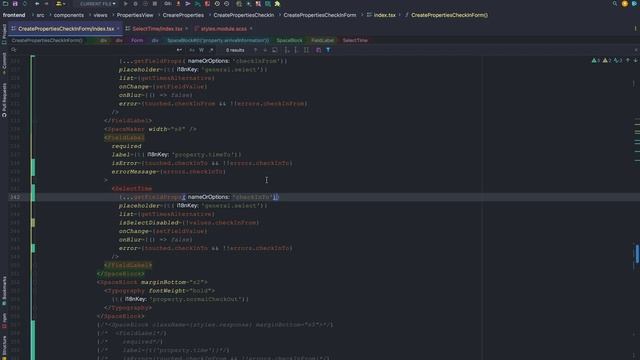Switch to CreatePropertiesCheckInForm/index.tsx tab
The width and height of the screenshot is (640, 360).
click(x=66, y=29)
